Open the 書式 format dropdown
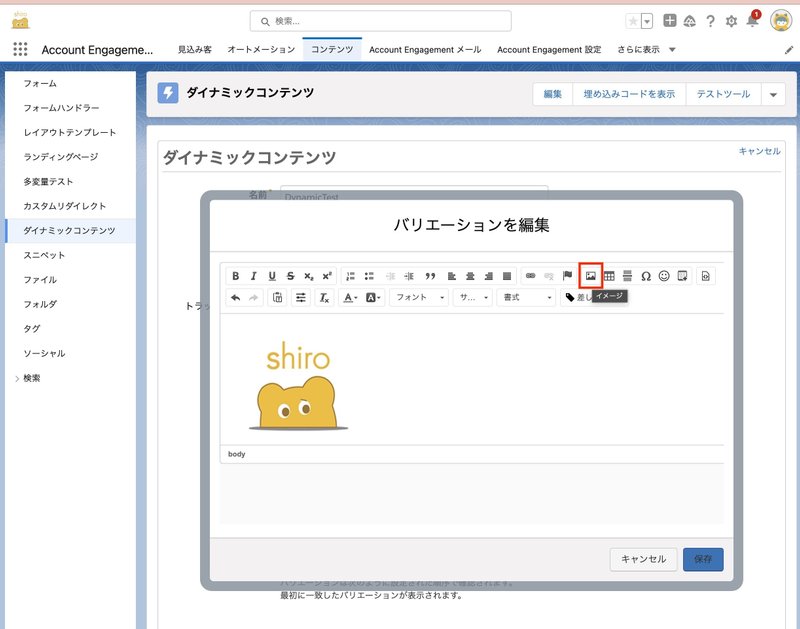Screen dimensions: 800x629 tap(527, 297)
